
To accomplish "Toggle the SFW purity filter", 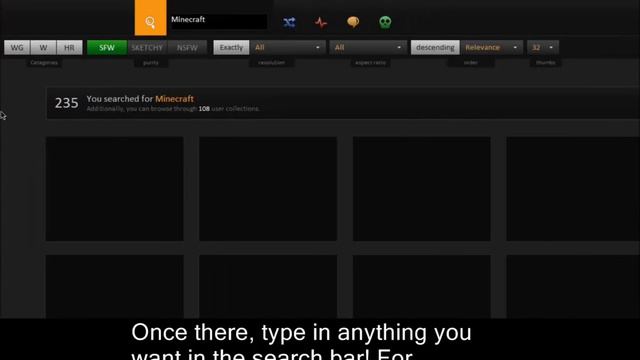I will click(107, 47).
